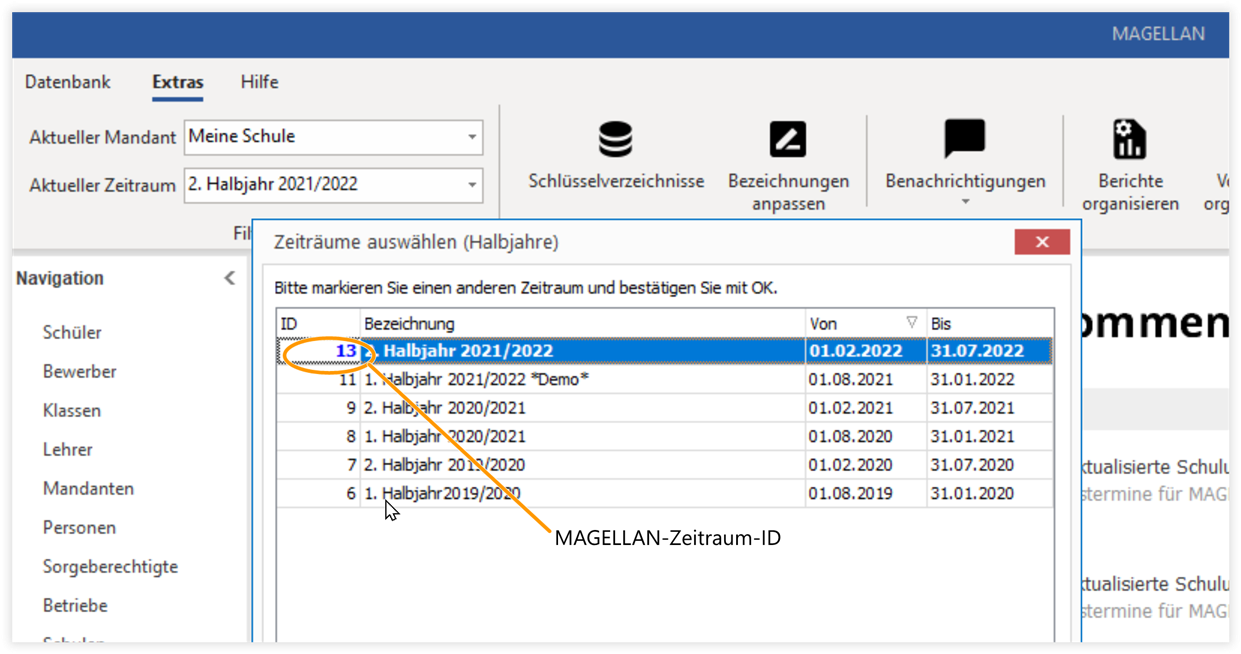Screen dimensions: 1241x654
Task: Click the Berichte organisieren report icon
Action: tap(1129, 139)
